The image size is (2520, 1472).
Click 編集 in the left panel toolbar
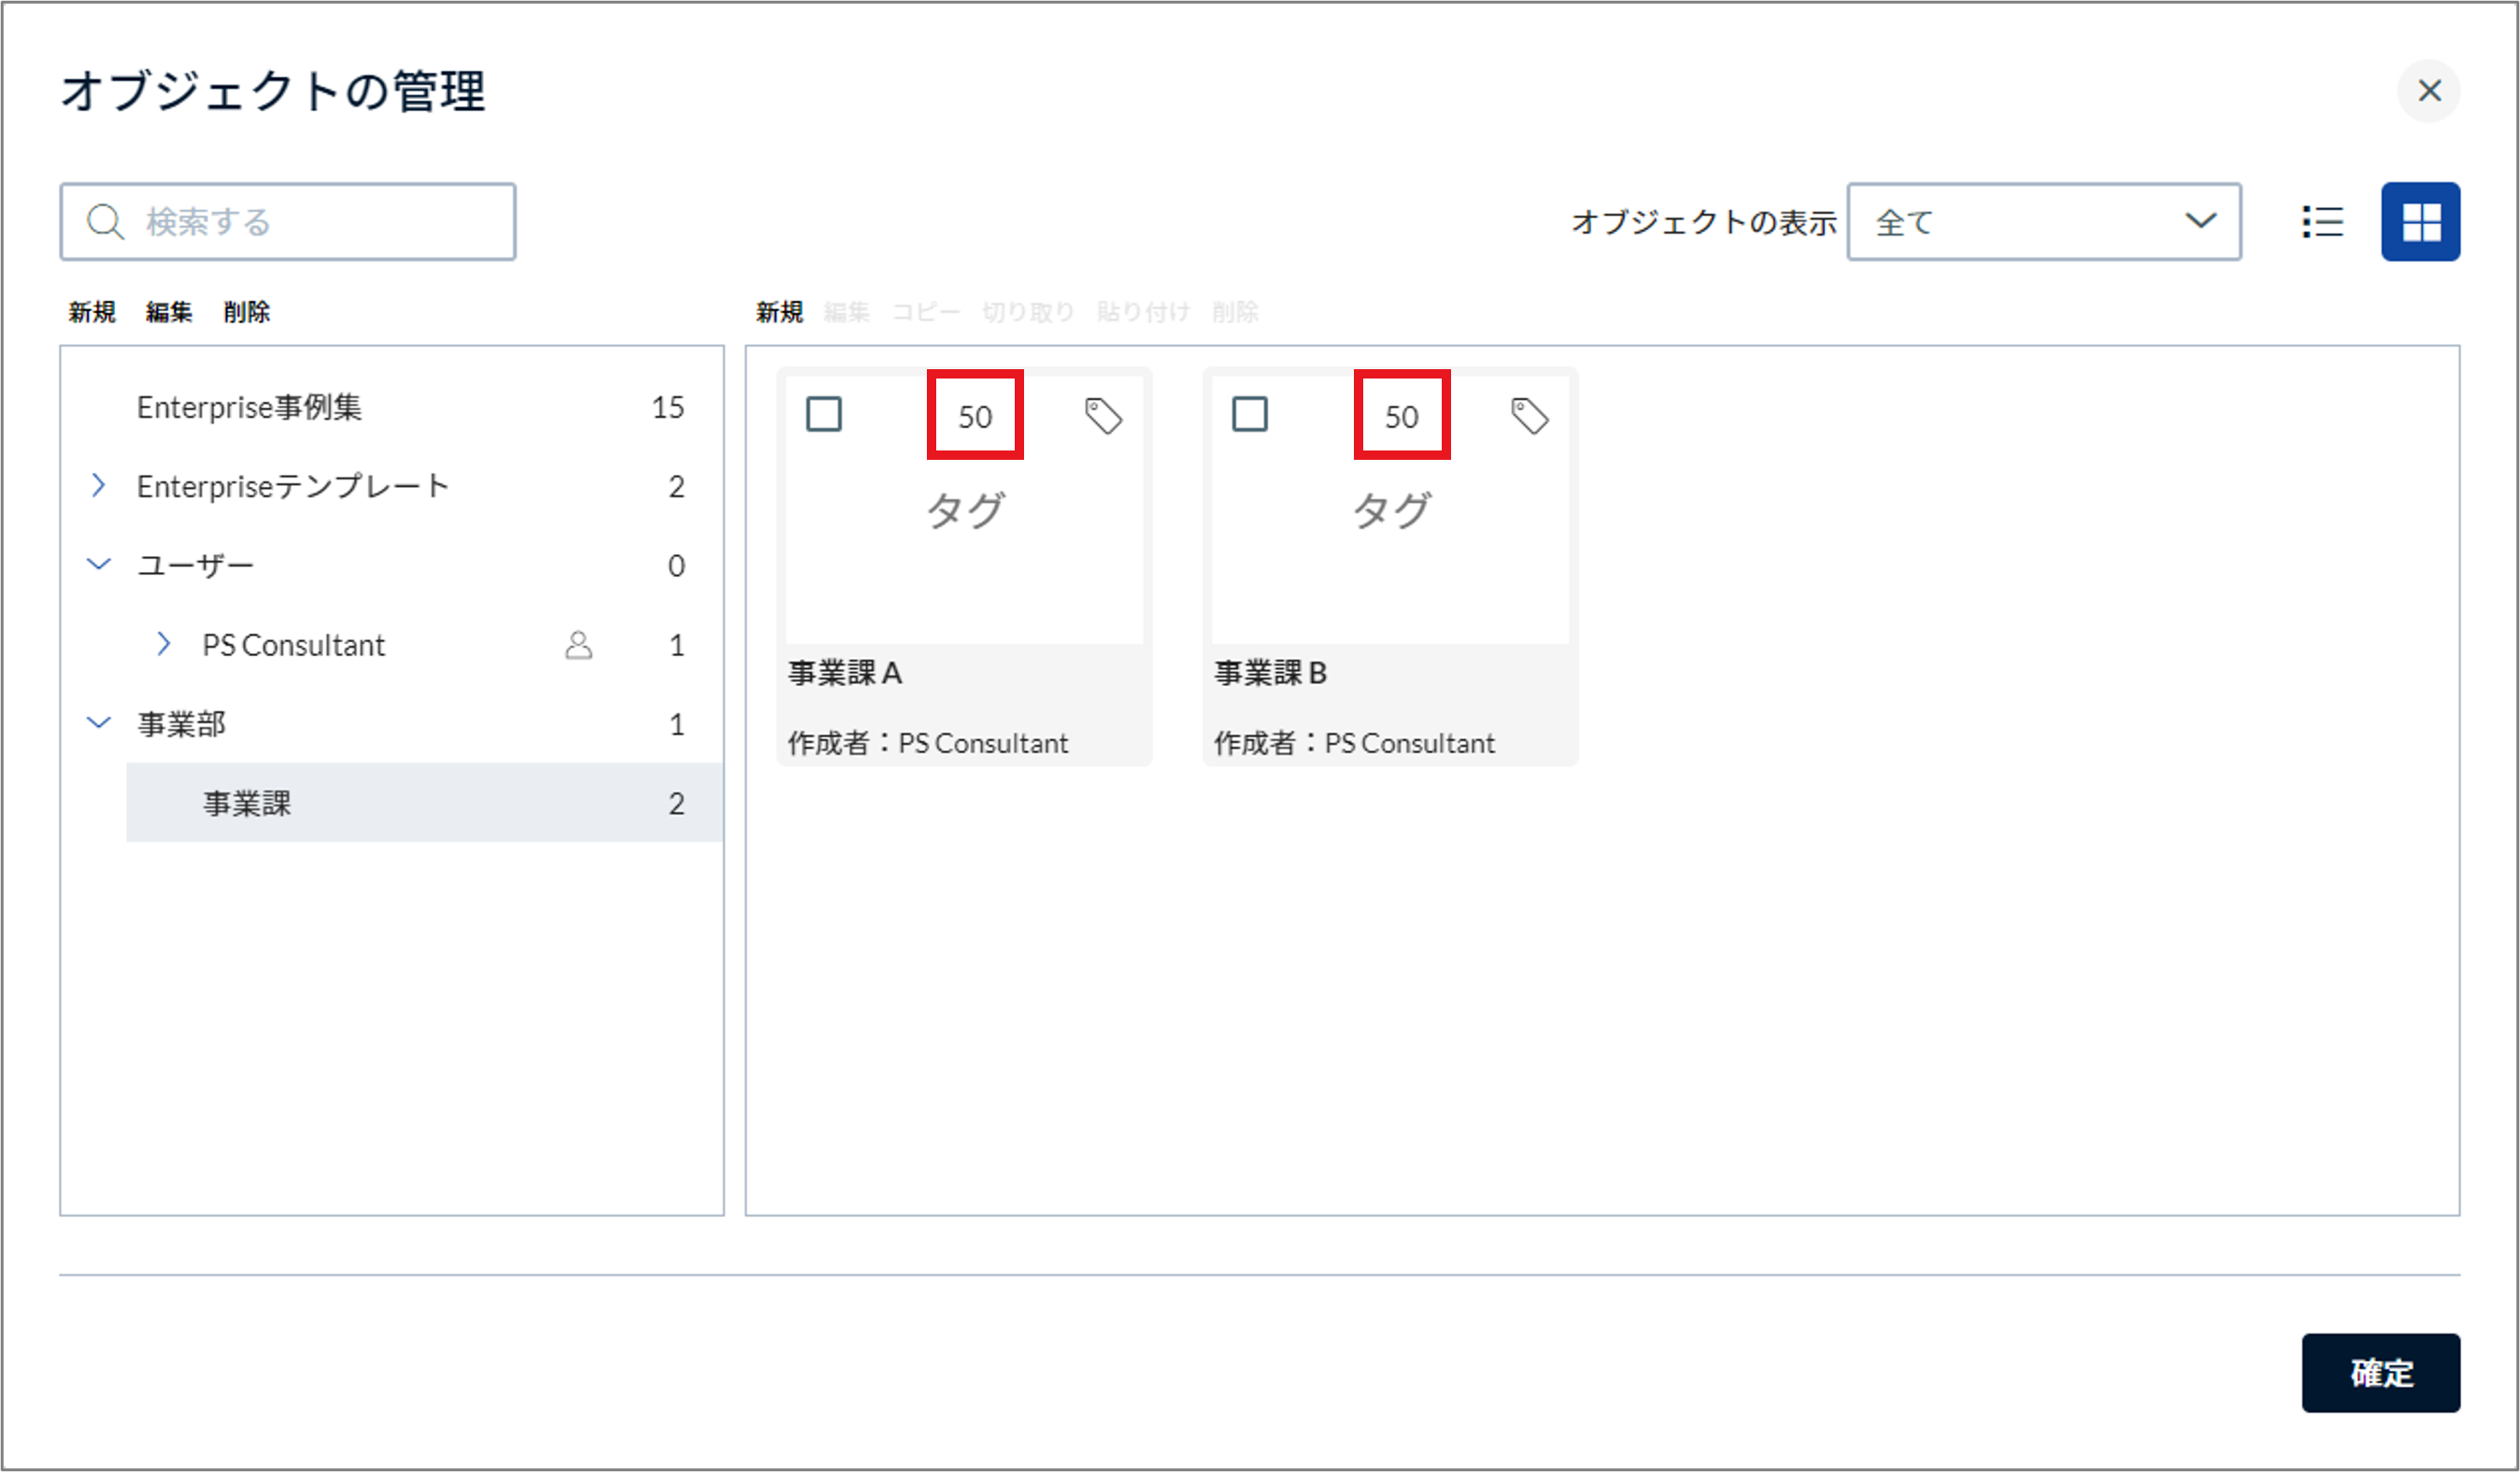click(x=169, y=312)
